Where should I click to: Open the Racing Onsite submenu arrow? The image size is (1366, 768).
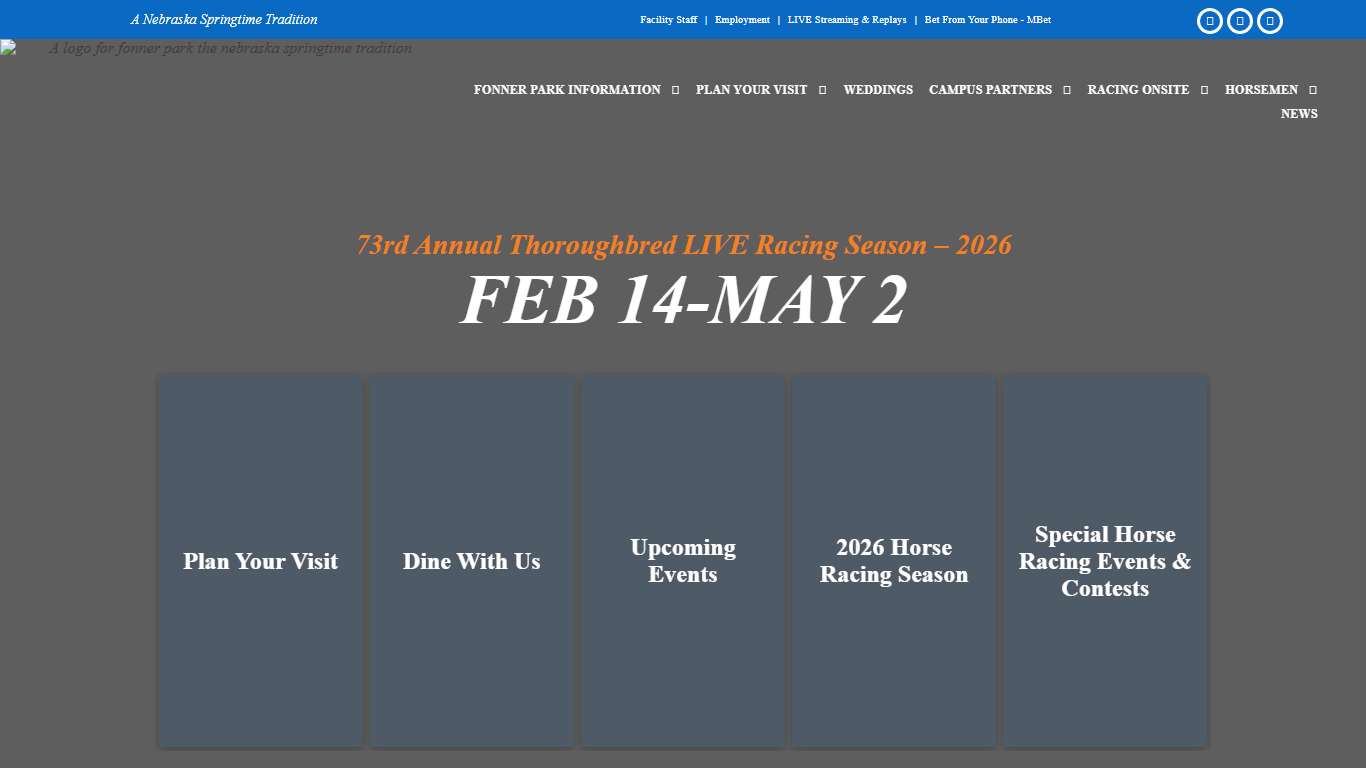[x=1204, y=90]
